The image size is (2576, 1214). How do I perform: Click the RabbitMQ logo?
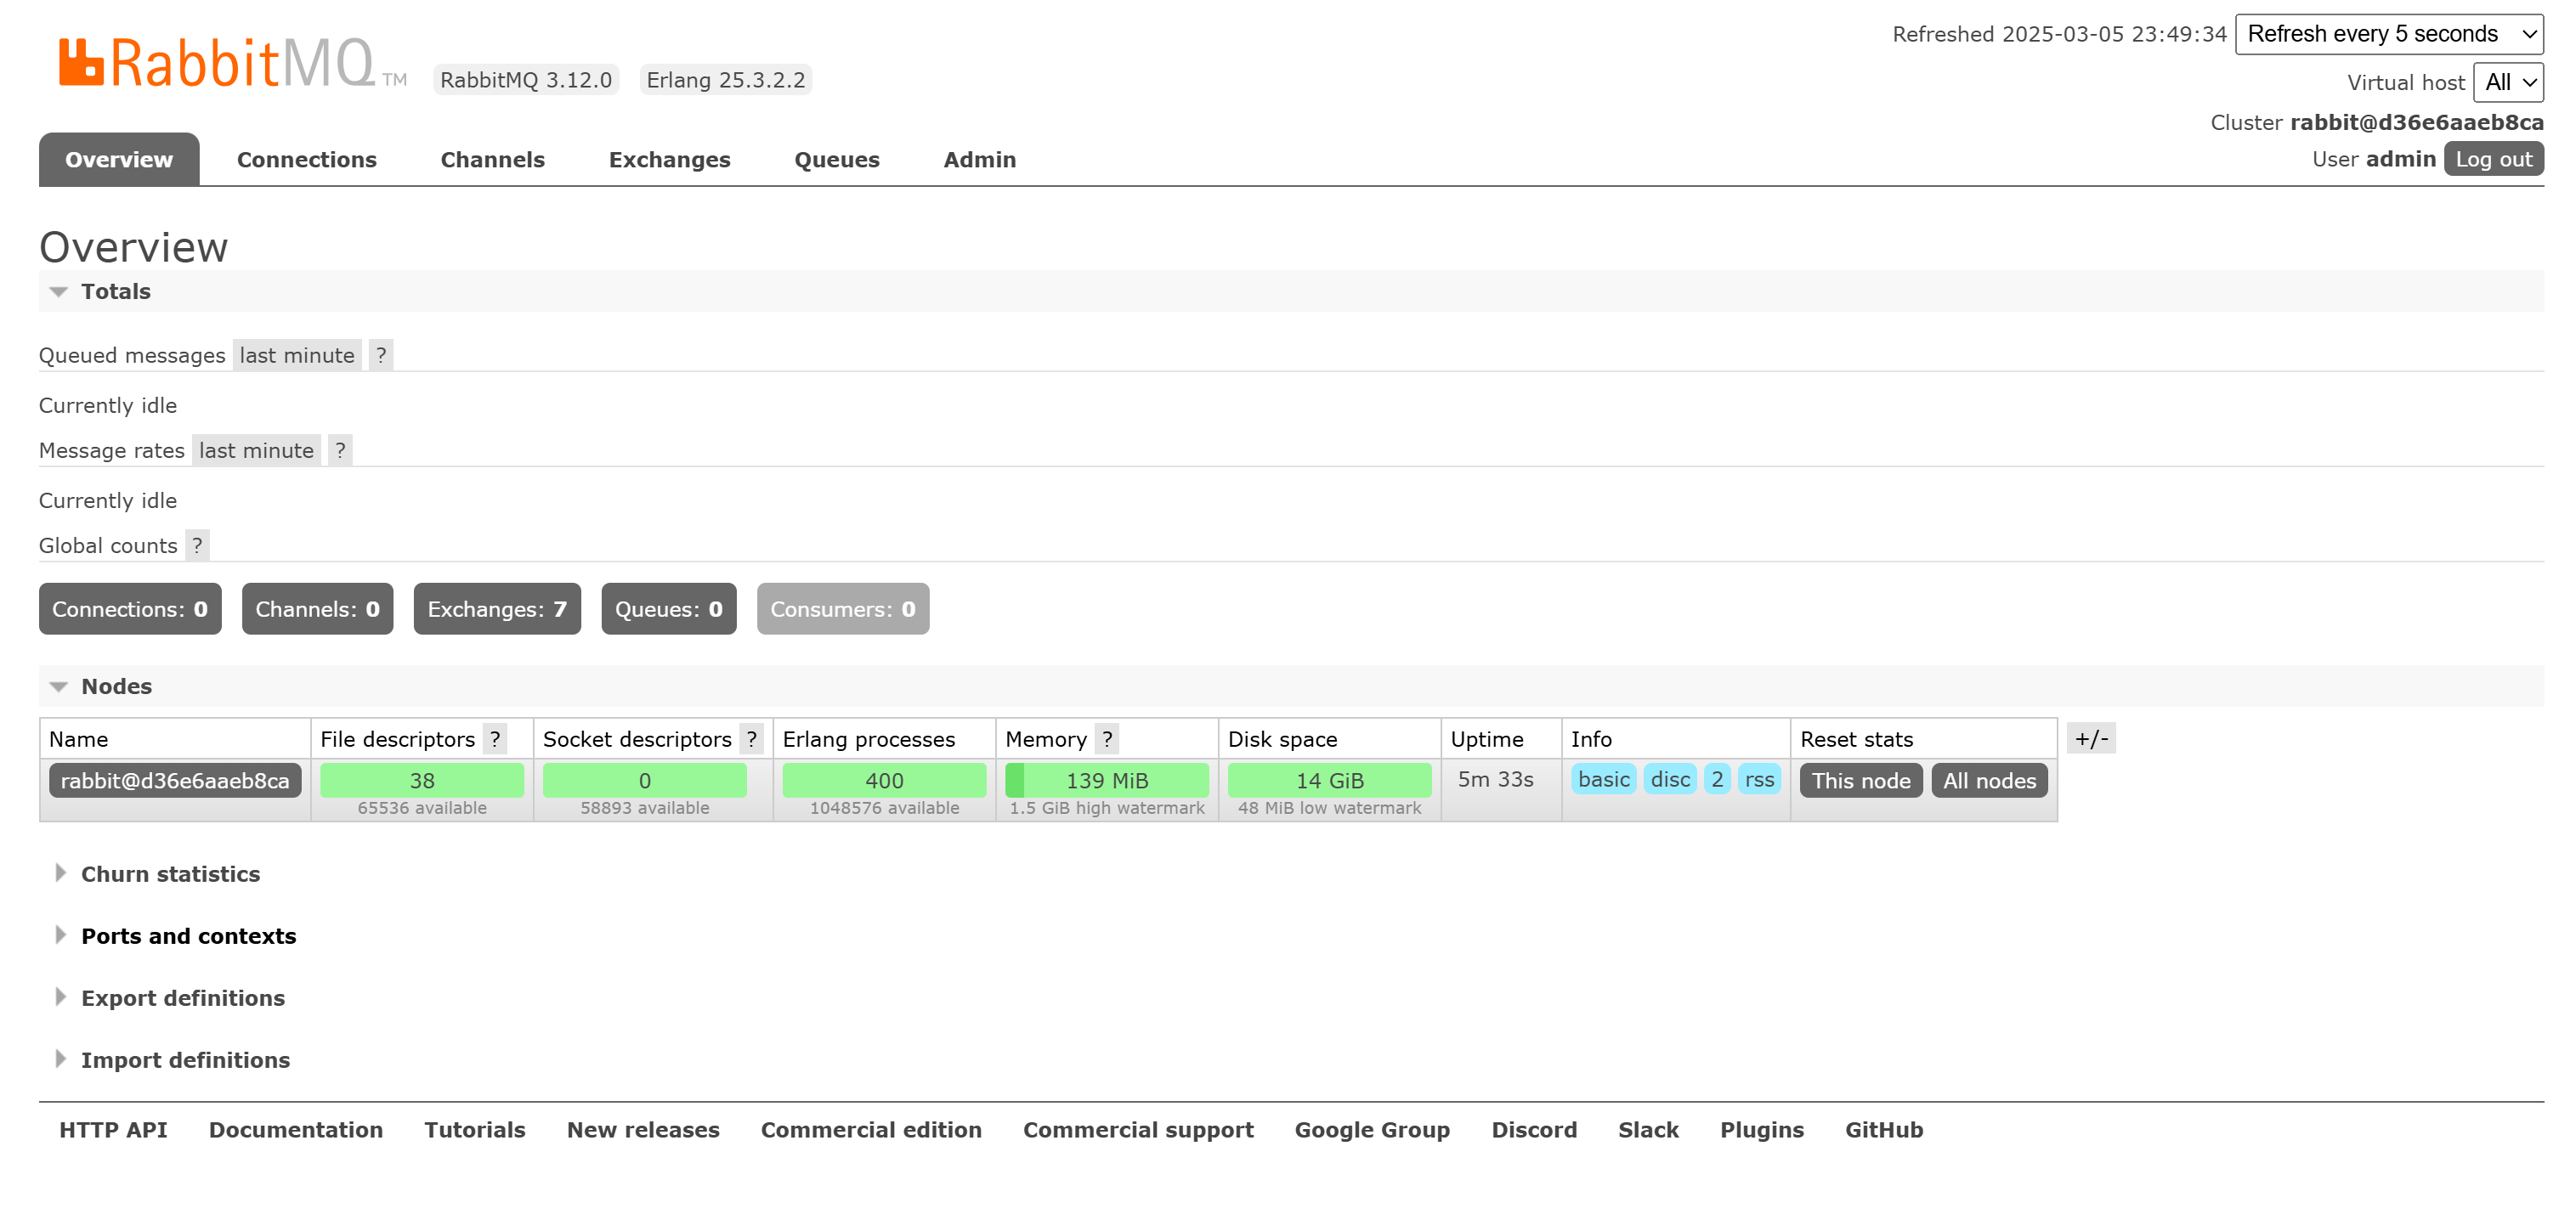pos(232,62)
